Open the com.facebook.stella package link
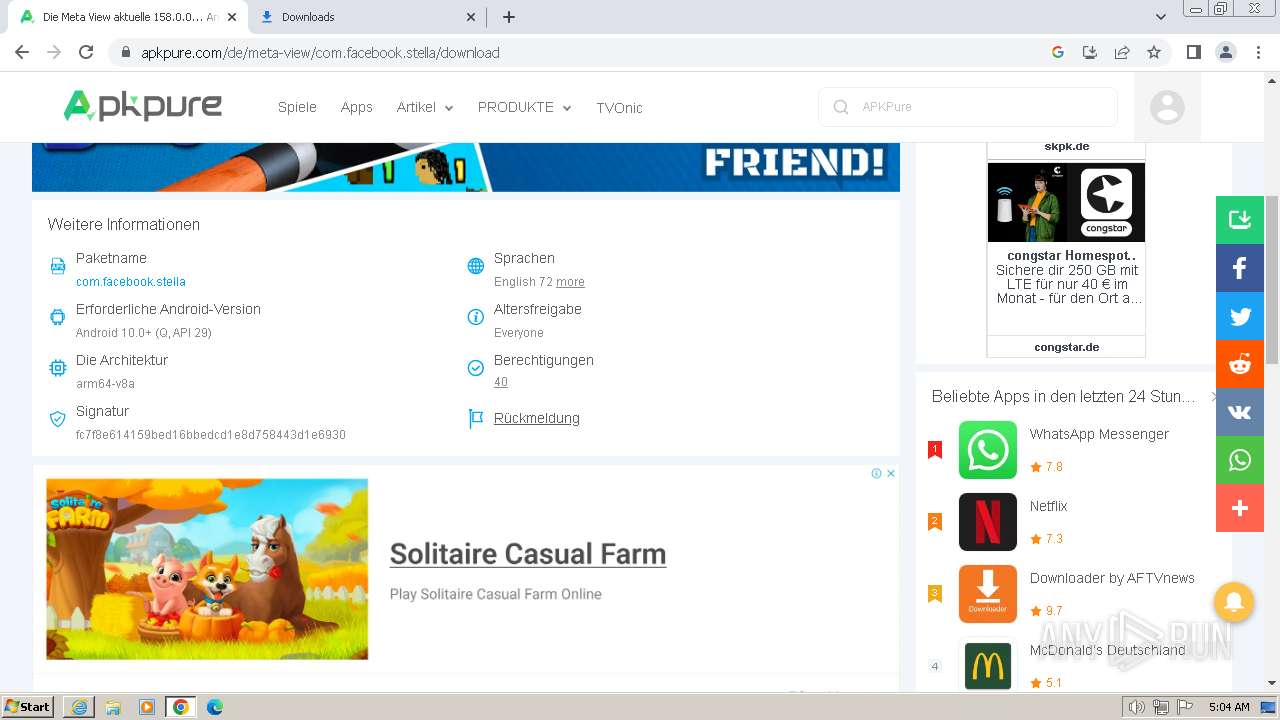 point(131,282)
